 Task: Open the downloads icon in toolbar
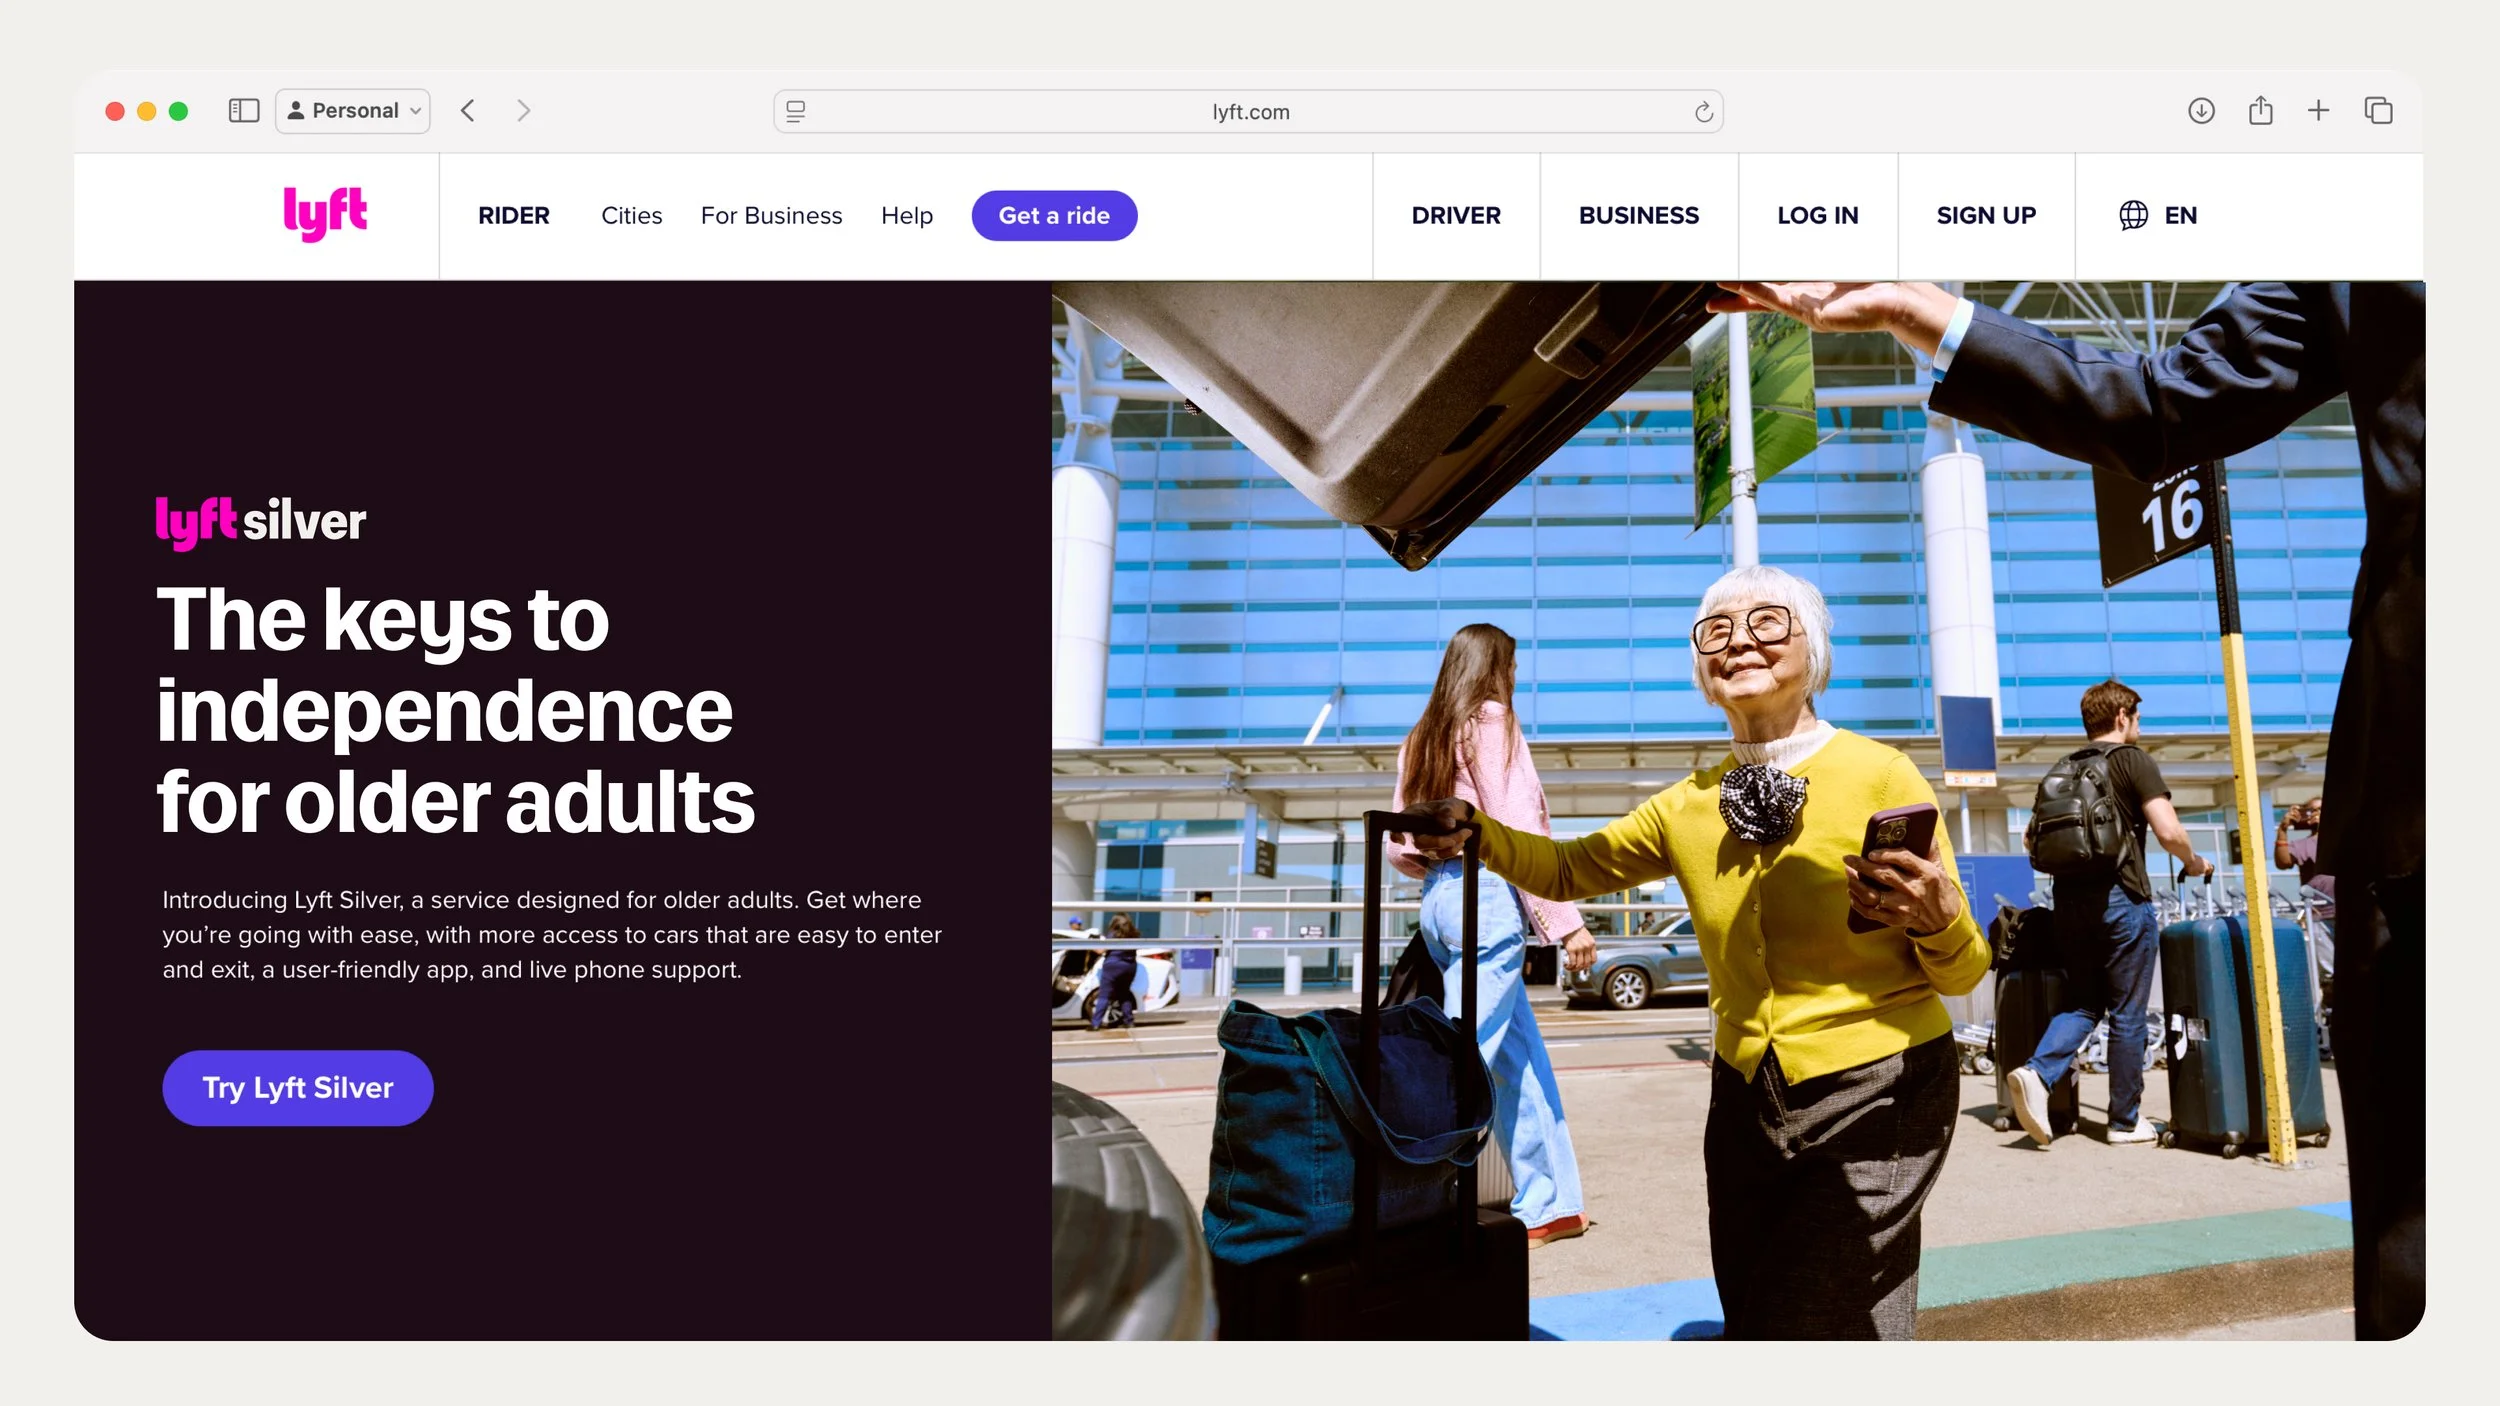pyautogui.click(x=2200, y=111)
